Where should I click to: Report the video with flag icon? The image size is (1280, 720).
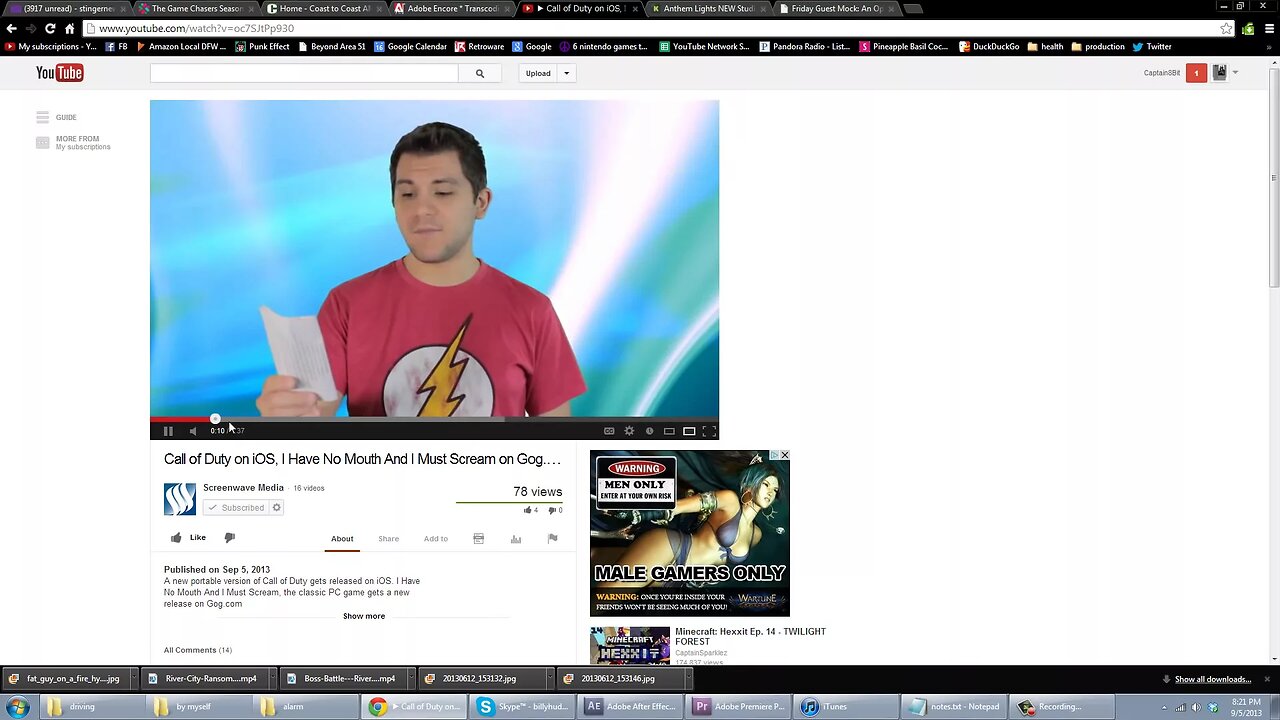tap(552, 539)
